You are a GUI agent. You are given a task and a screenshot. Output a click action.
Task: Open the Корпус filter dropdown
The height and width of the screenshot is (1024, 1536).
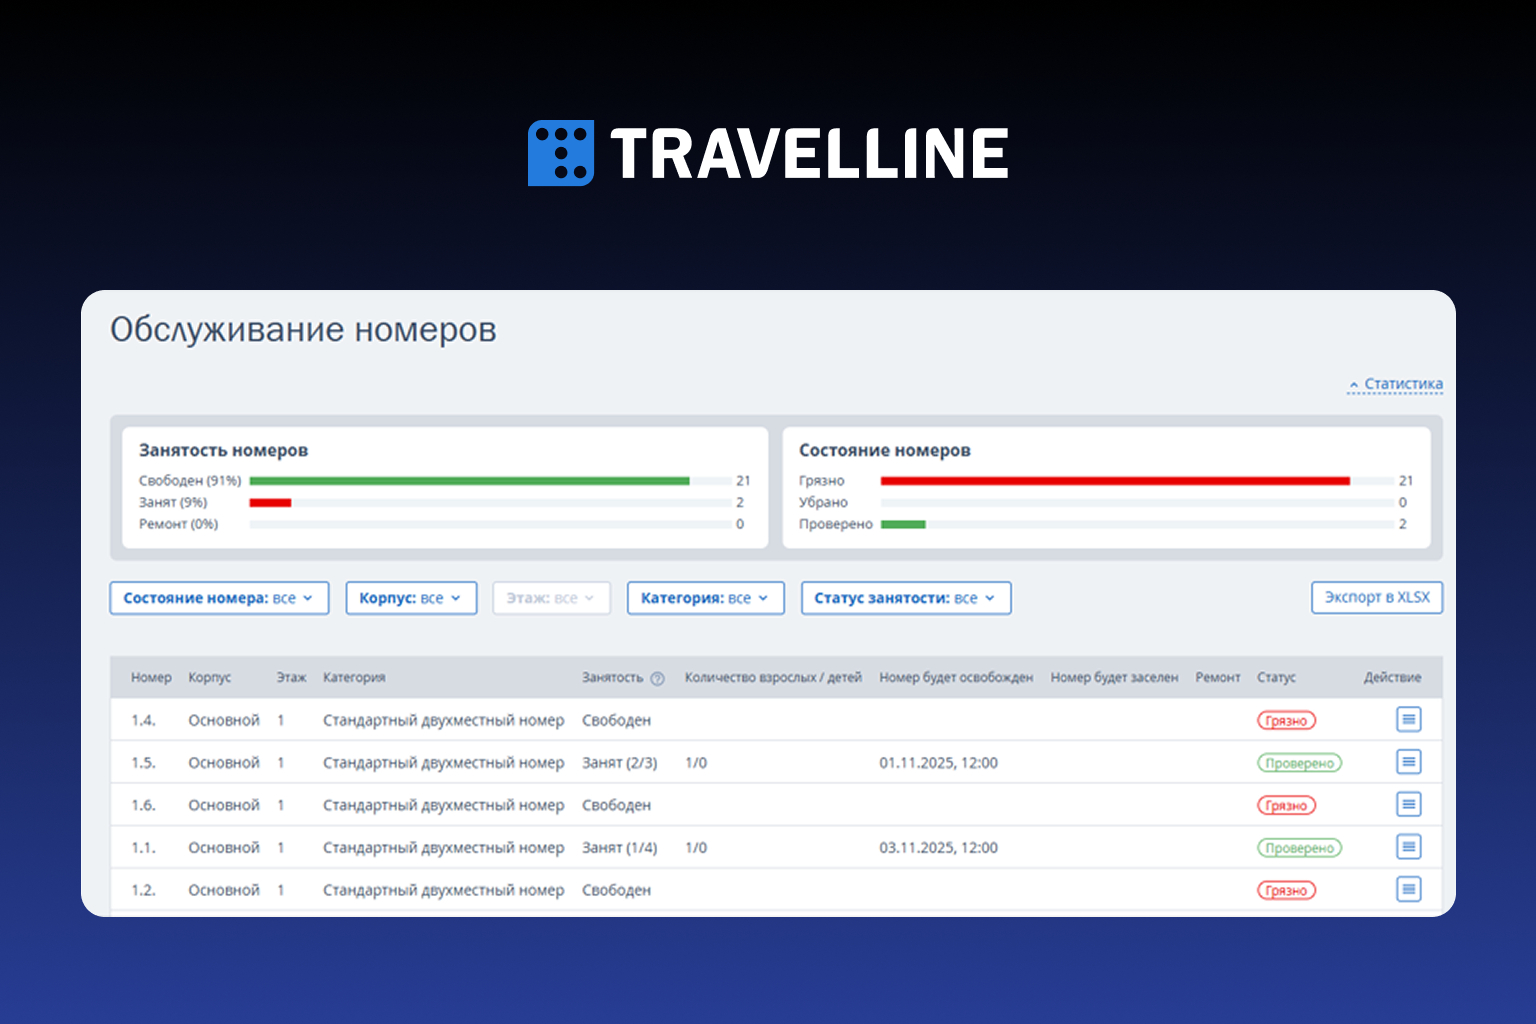tap(411, 598)
